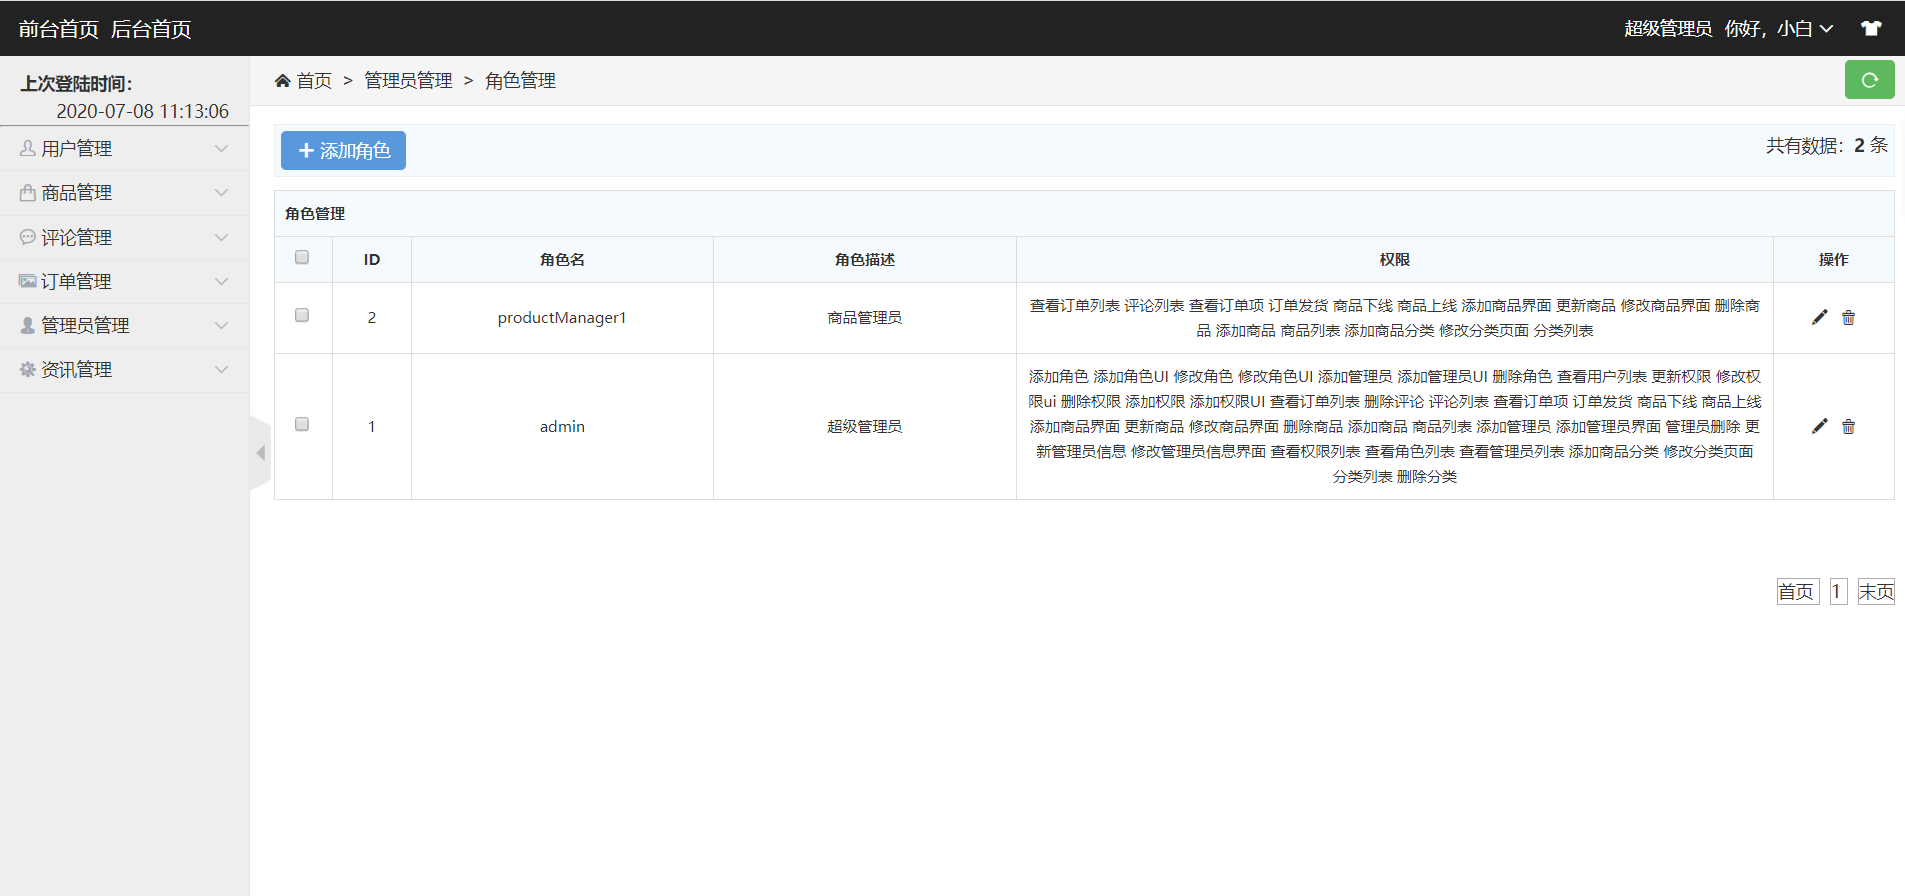Click the 末页 pagination button
1905x896 pixels.
pos(1876,592)
